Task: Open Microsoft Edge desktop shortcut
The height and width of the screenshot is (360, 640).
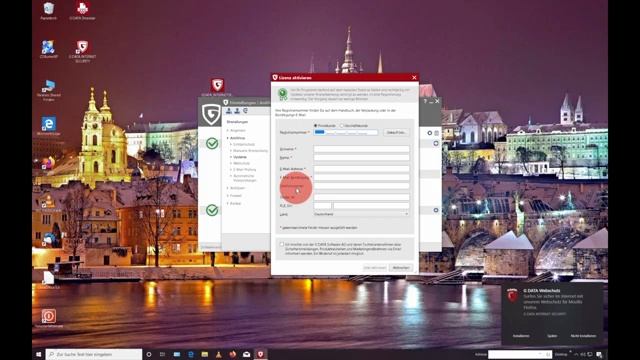Action: [49, 126]
